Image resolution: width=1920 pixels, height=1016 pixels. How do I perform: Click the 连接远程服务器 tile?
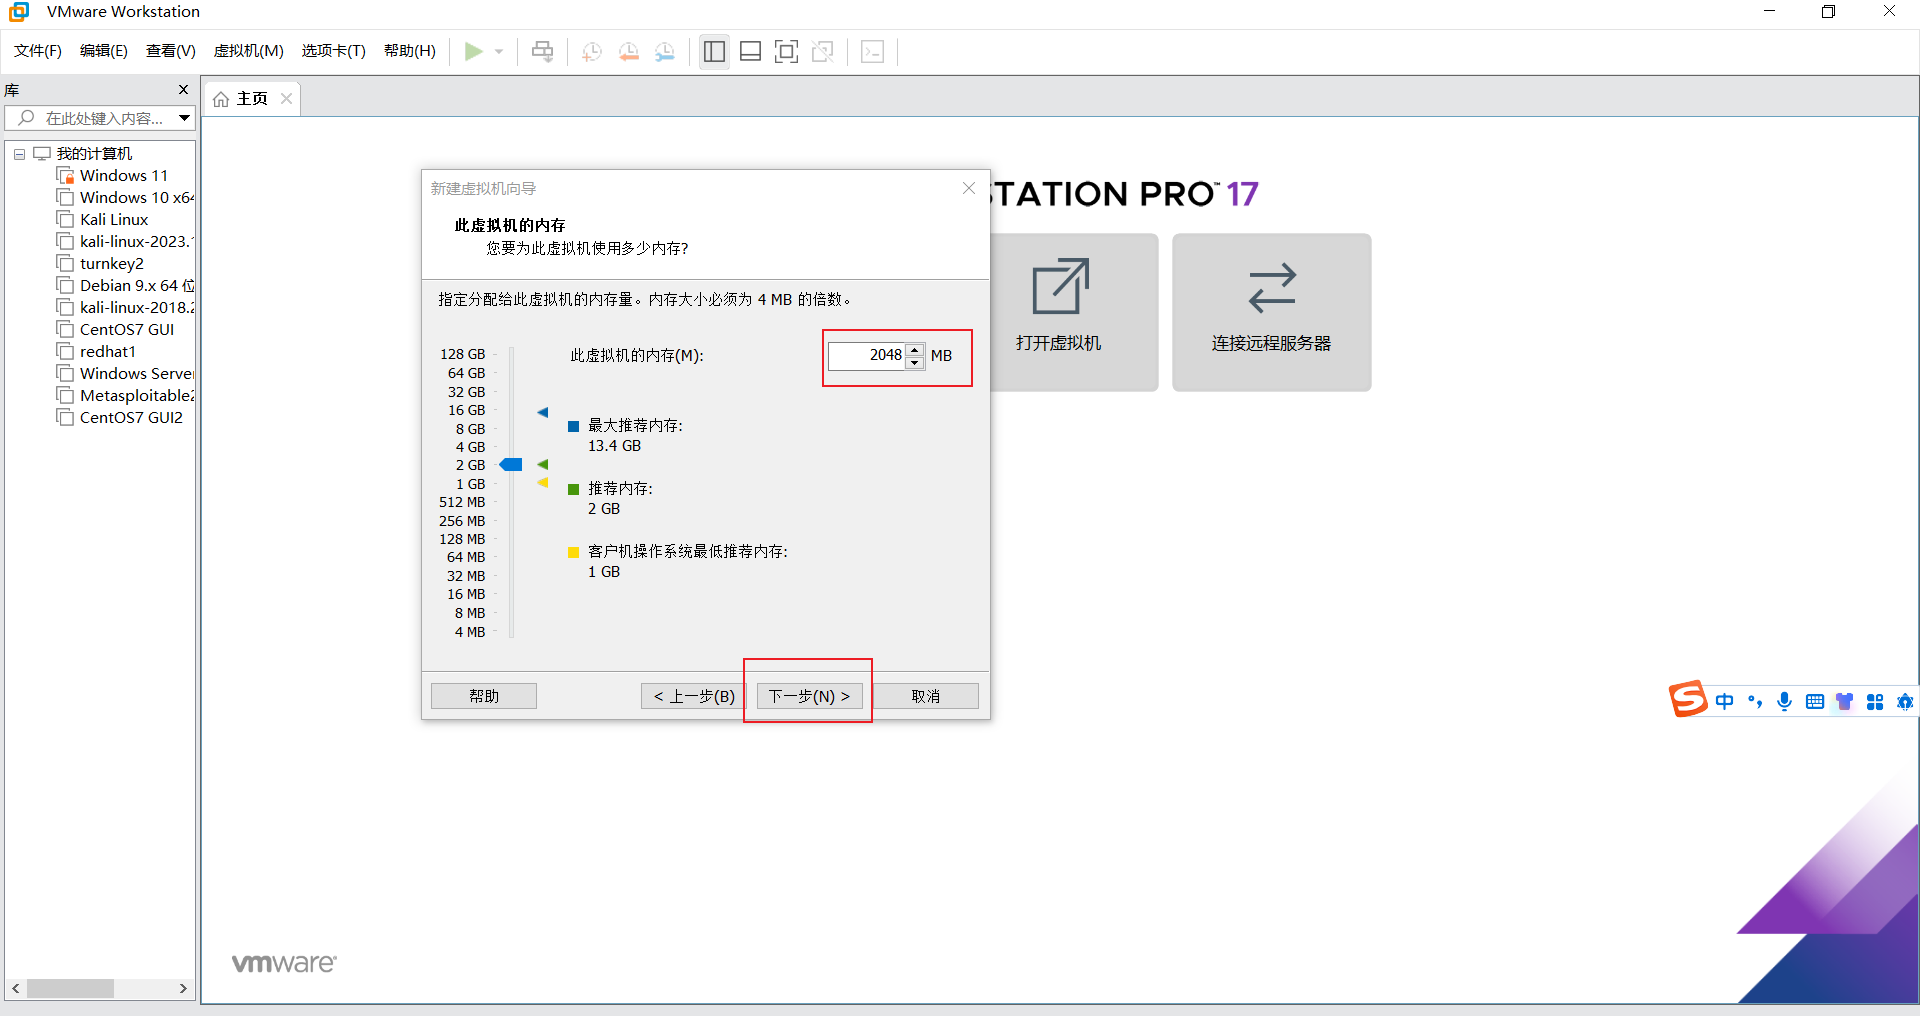point(1272,312)
